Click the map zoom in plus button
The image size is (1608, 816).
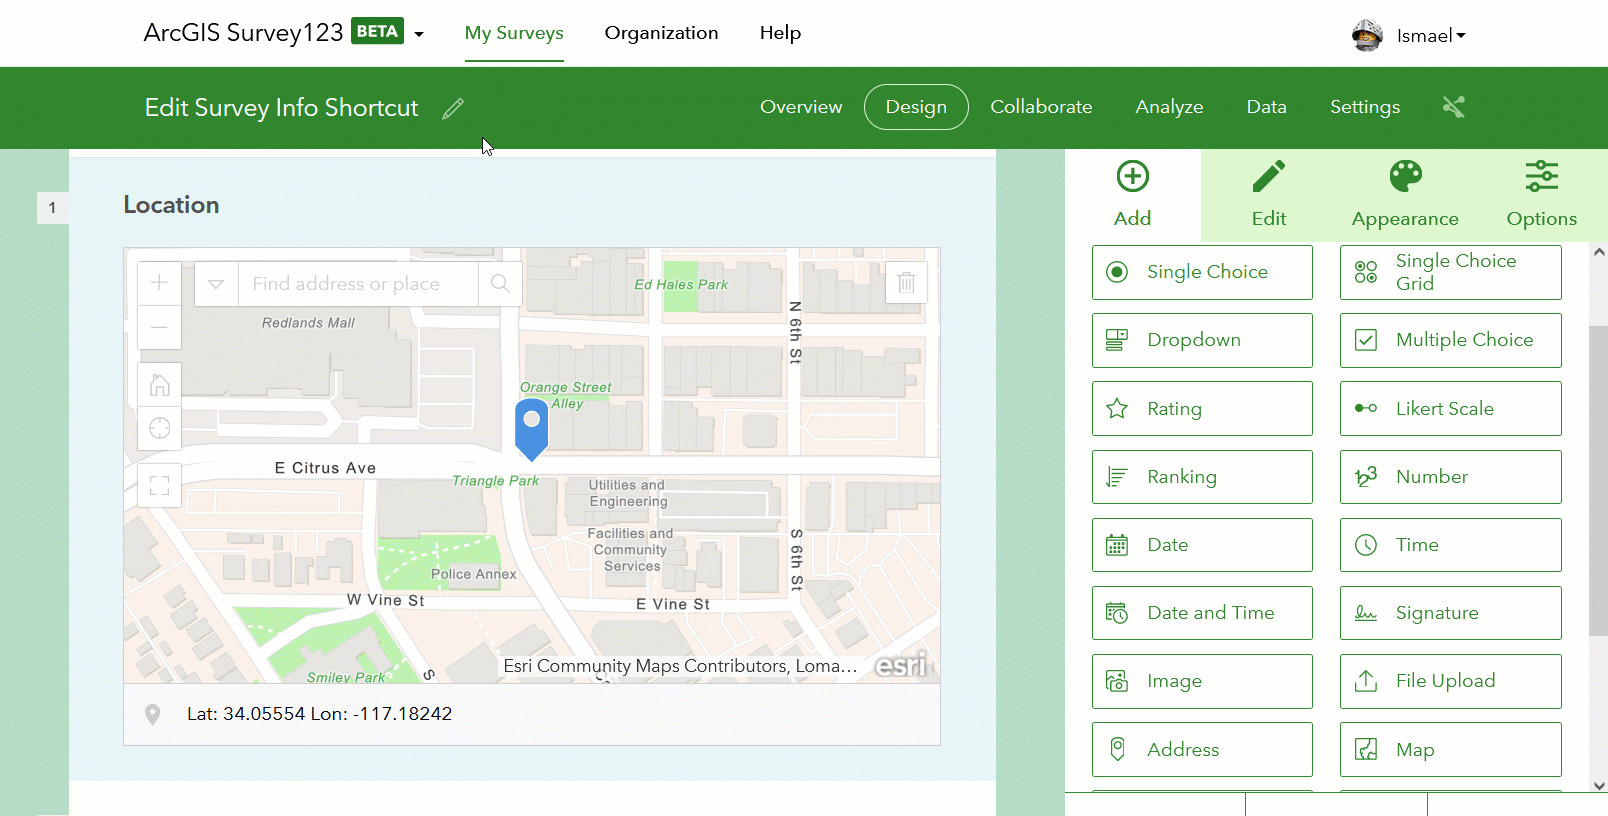tap(159, 283)
